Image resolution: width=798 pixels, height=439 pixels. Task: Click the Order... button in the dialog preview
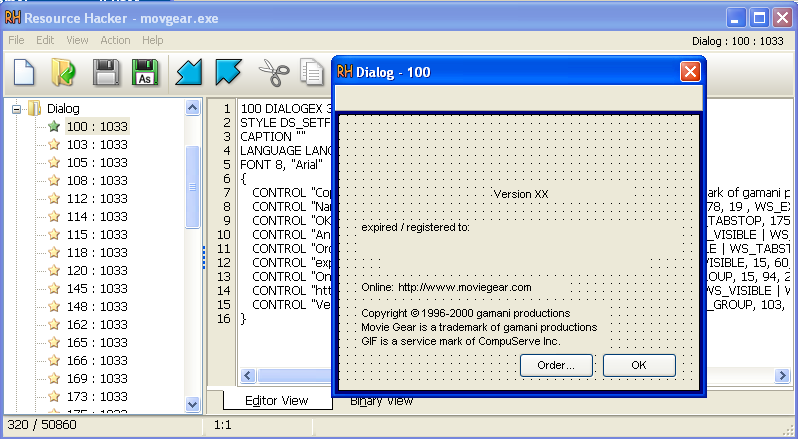tap(556, 365)
